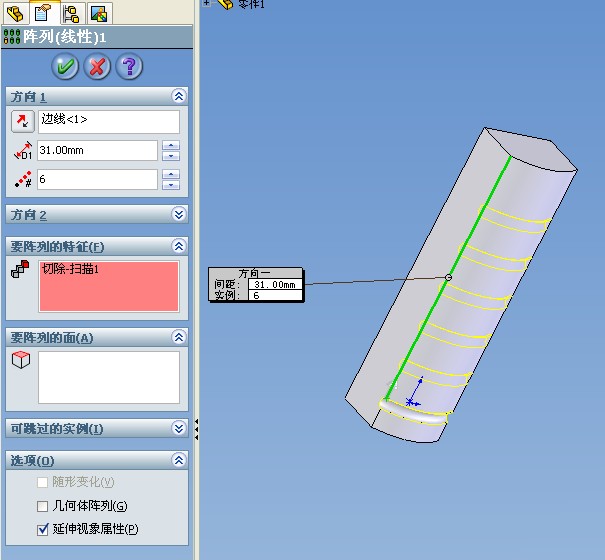Click the panel splitter collapse arrows
This screenshot has height=560, width=605.
click(196, 428)
